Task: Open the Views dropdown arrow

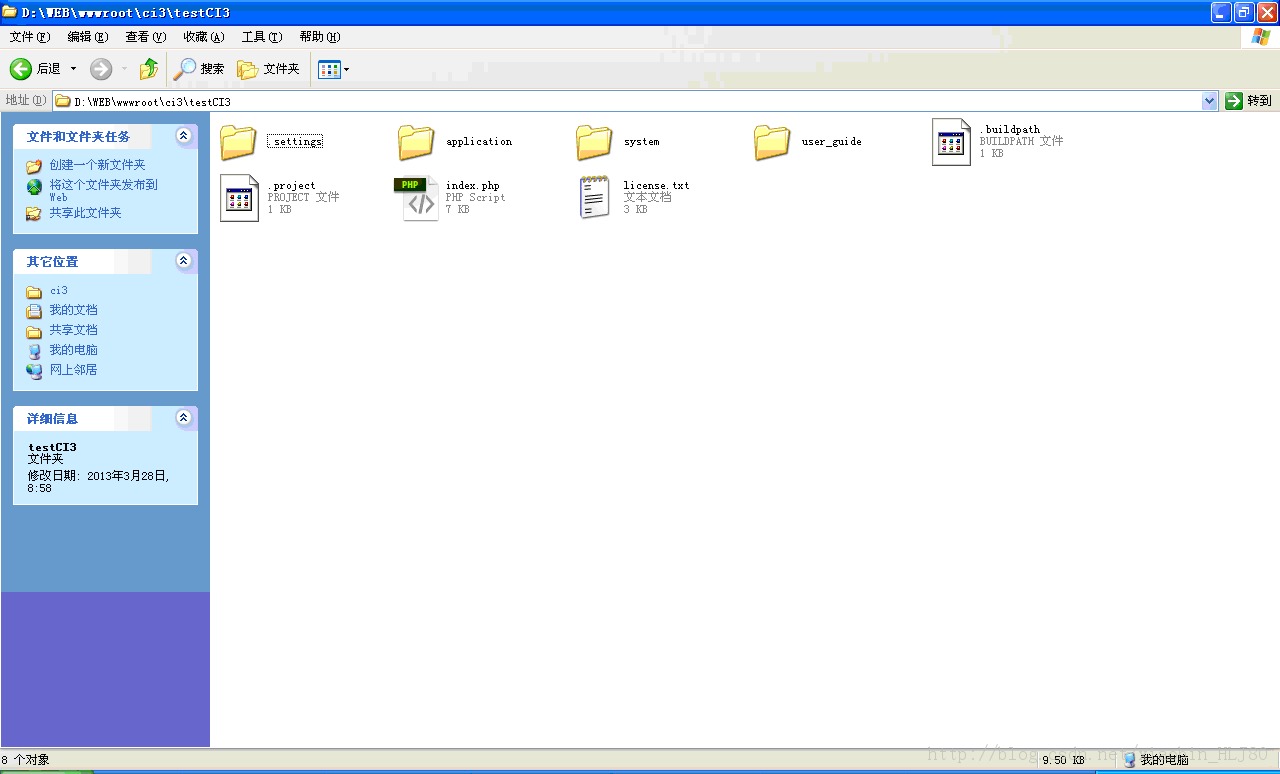Action: tap(347, 69)
